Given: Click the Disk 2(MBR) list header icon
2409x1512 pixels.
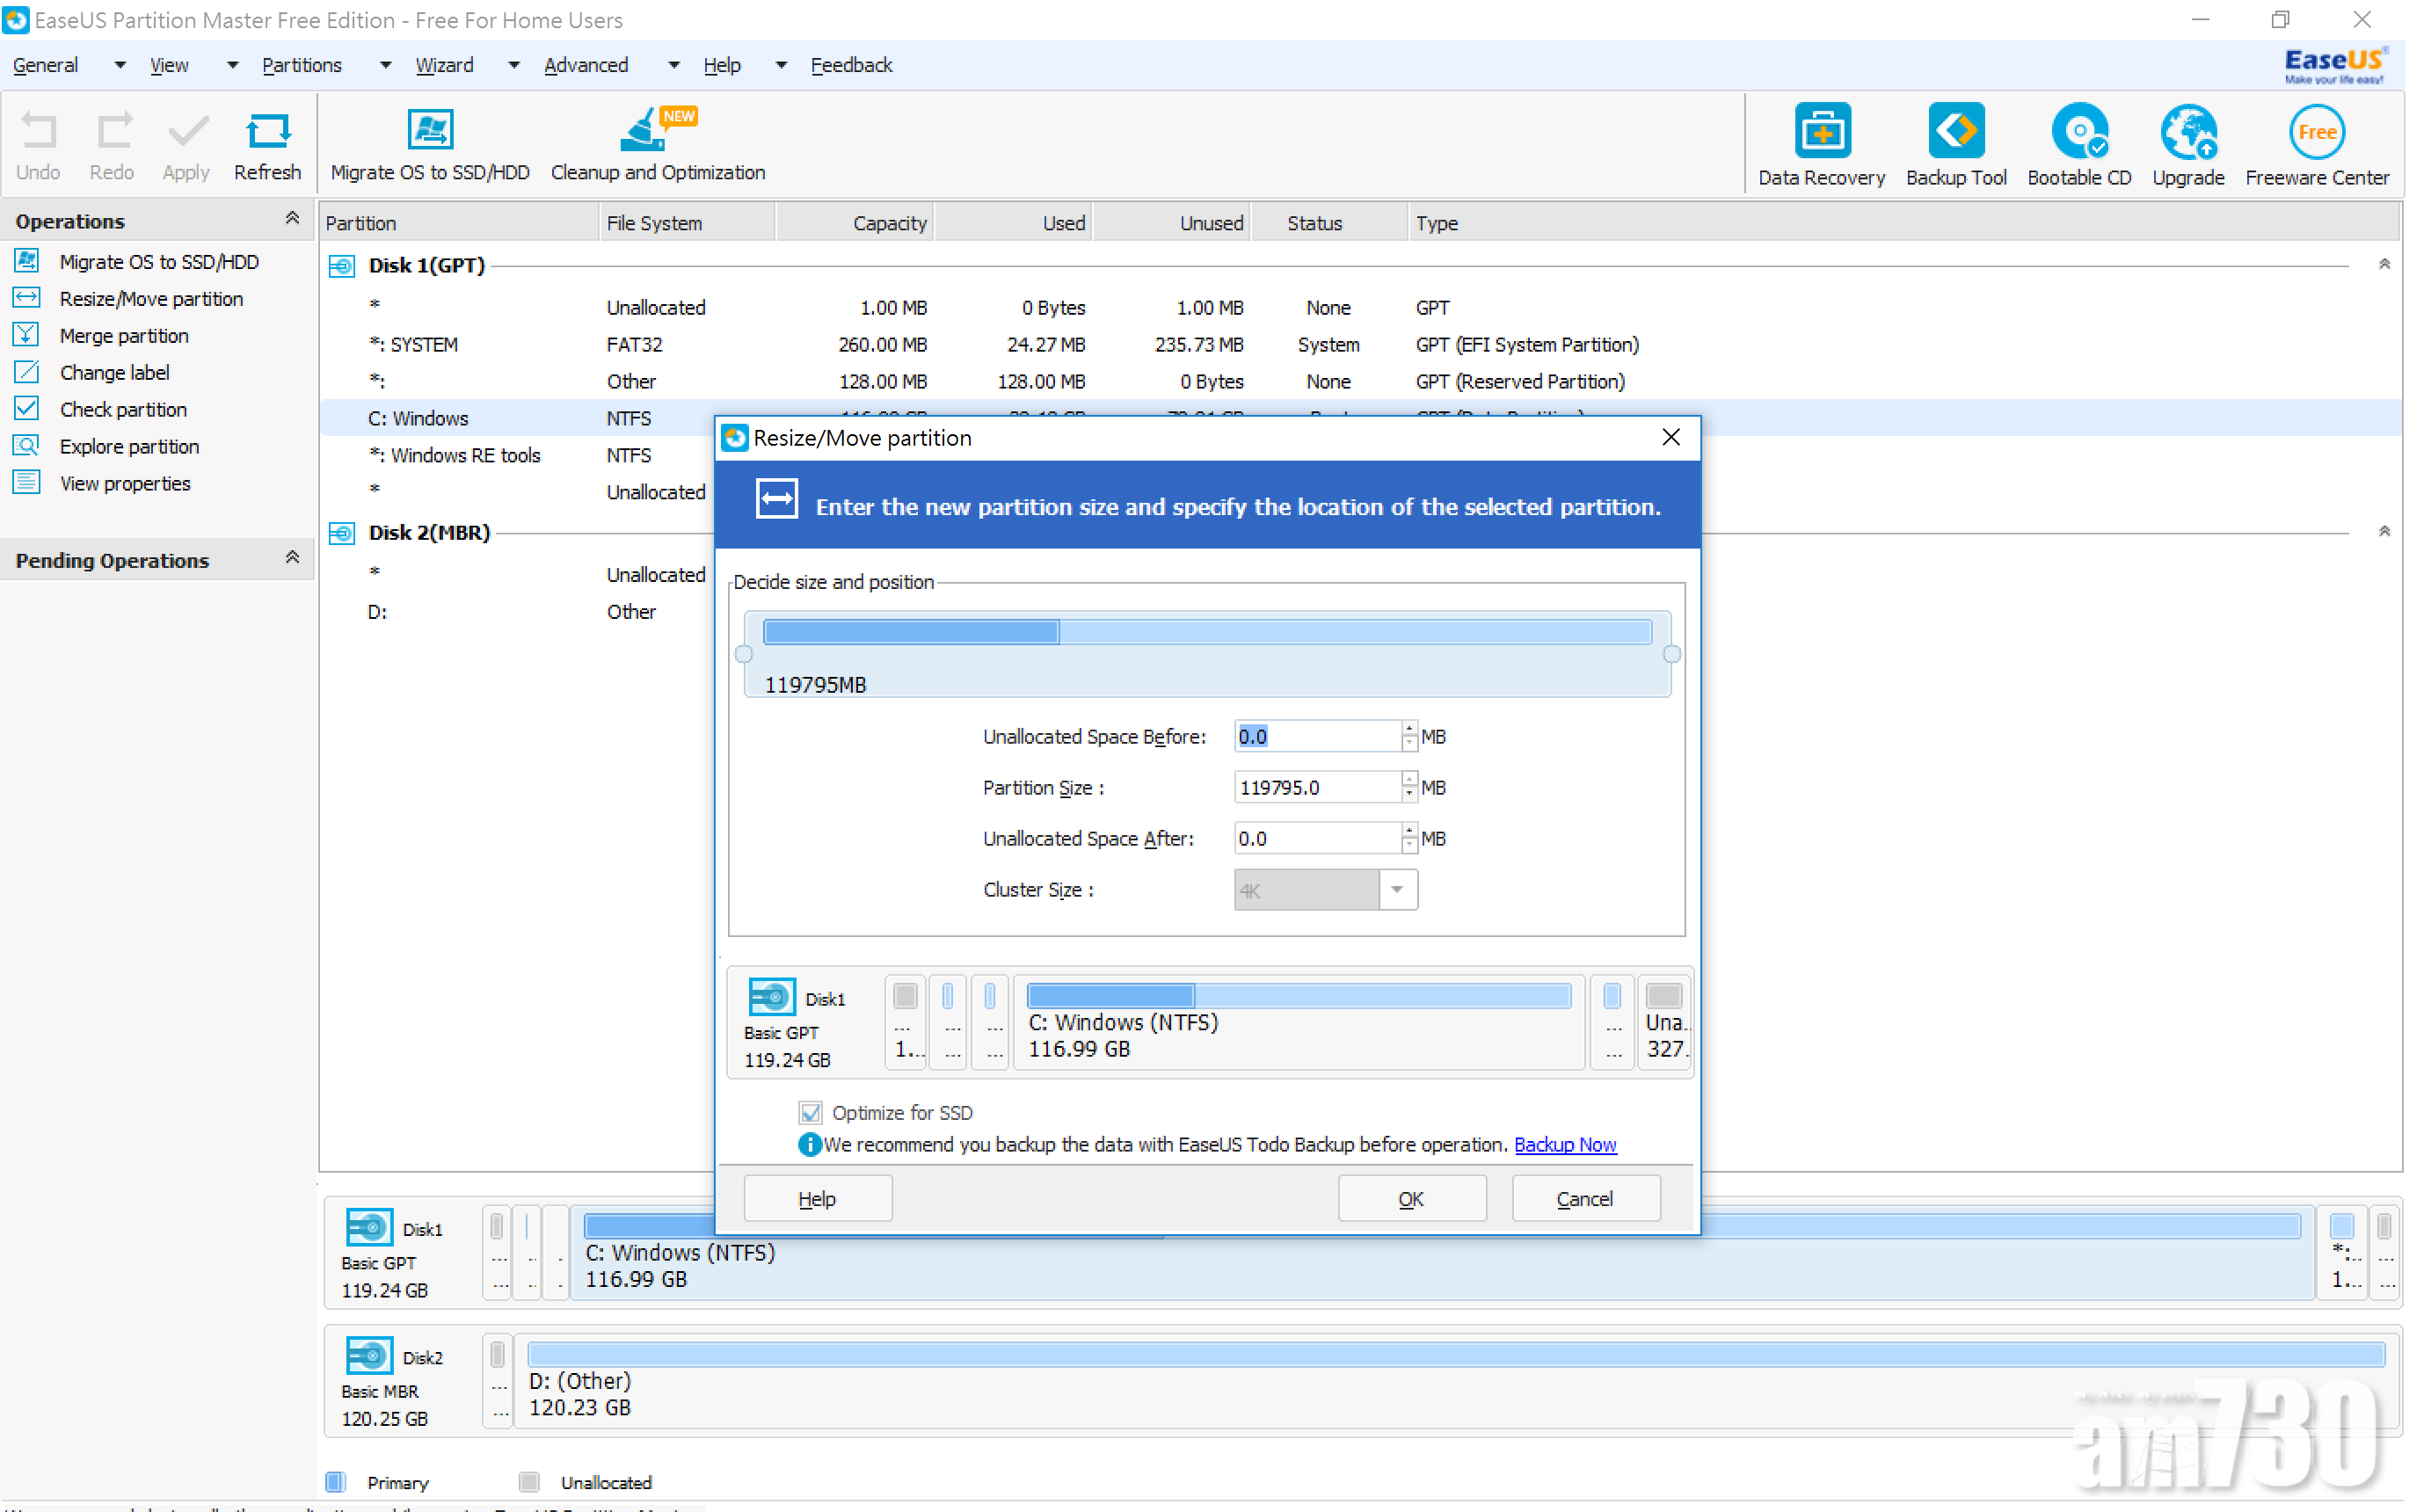Looking at the screenshot, I should (x=342, y=533).
